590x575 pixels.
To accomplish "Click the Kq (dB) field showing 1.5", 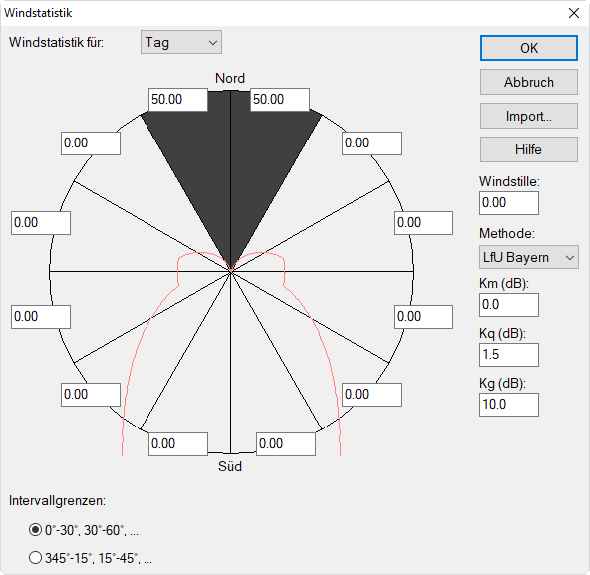I will 509,355.
